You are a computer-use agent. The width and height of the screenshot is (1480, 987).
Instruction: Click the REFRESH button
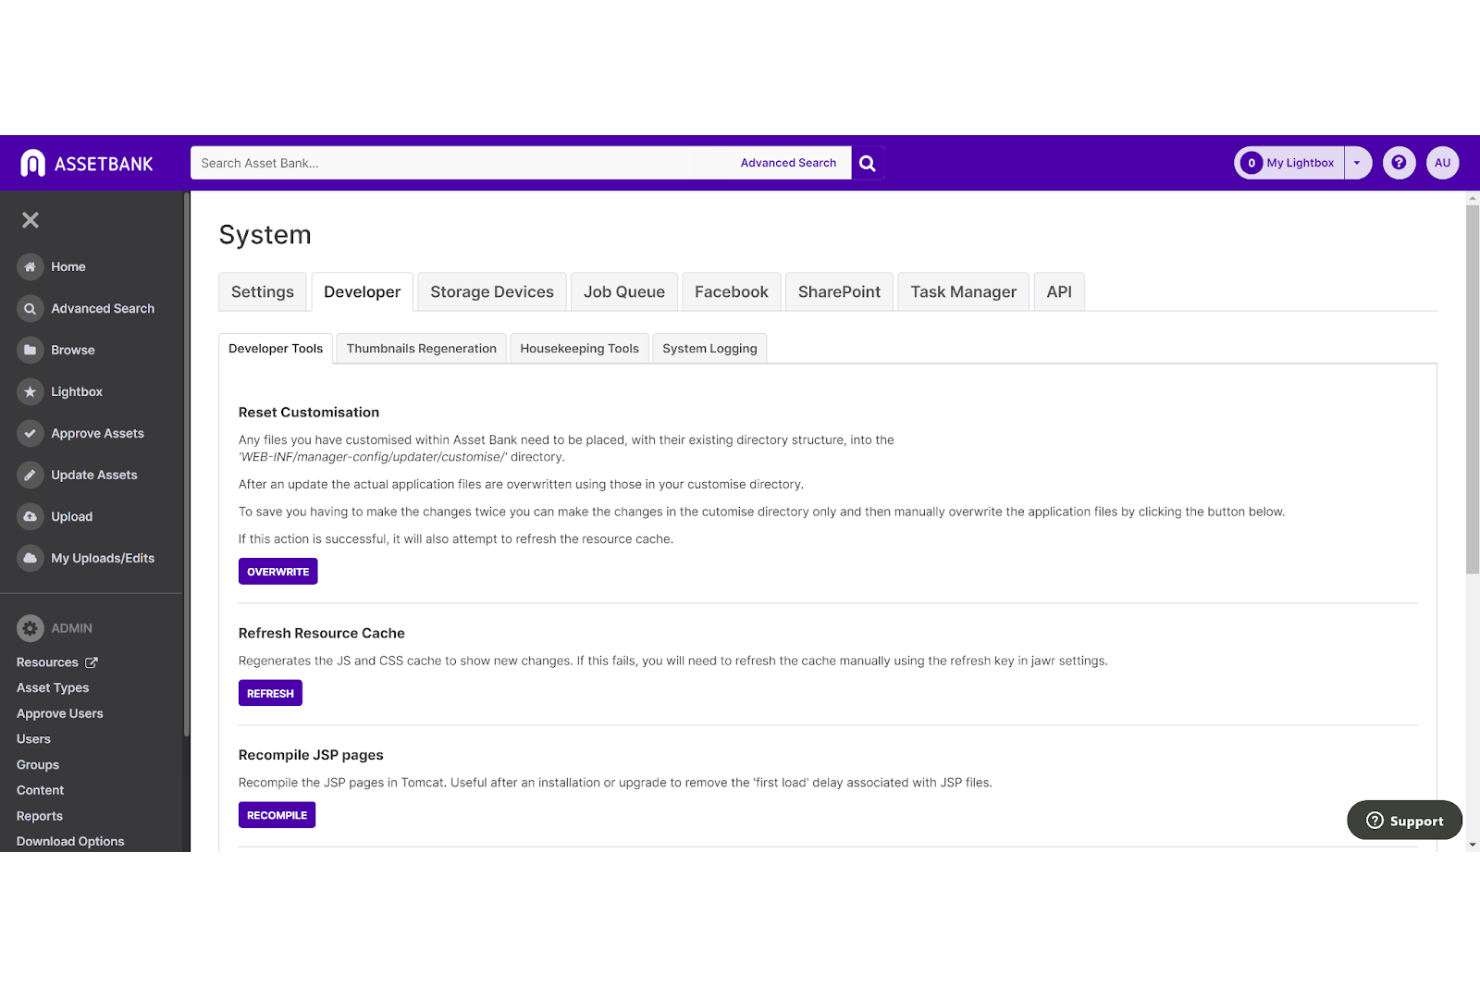click(x=270, y=693)
